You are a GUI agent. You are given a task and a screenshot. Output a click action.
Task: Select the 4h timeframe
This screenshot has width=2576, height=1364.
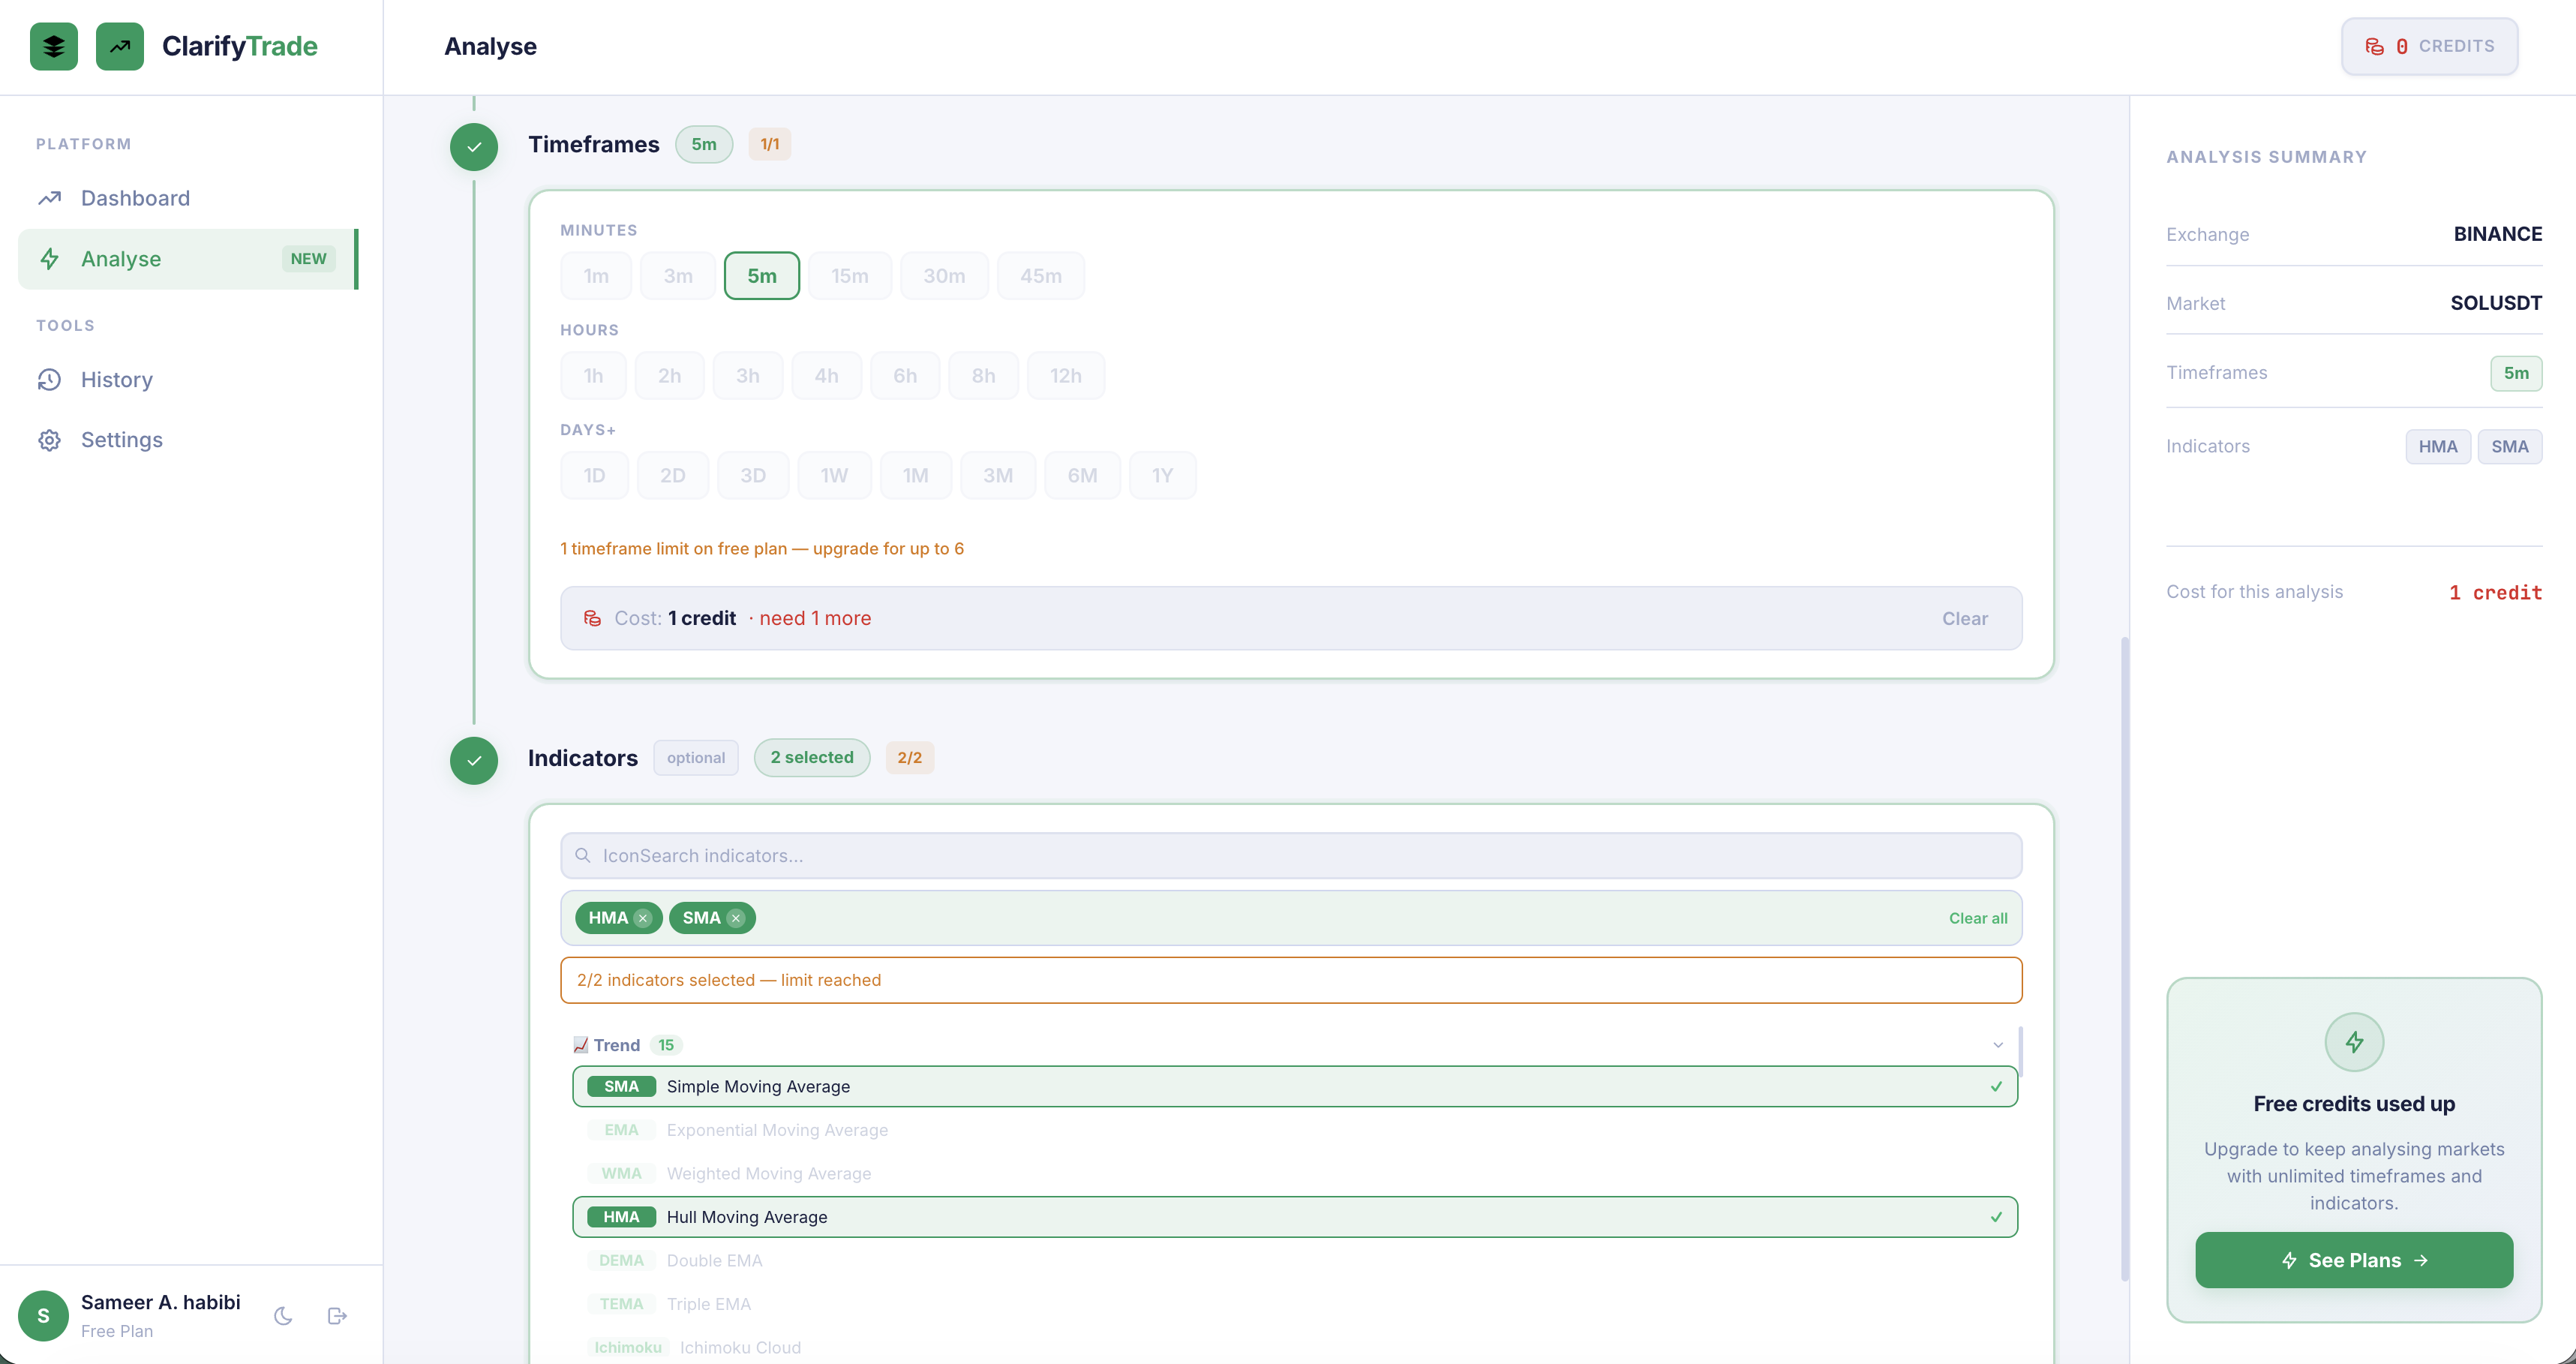[x=826, y=376]
